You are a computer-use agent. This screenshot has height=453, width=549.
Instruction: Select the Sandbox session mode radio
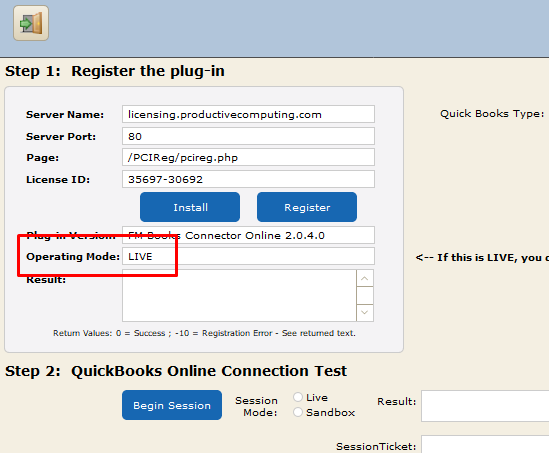pyautogui.click(x=298, y=412)
